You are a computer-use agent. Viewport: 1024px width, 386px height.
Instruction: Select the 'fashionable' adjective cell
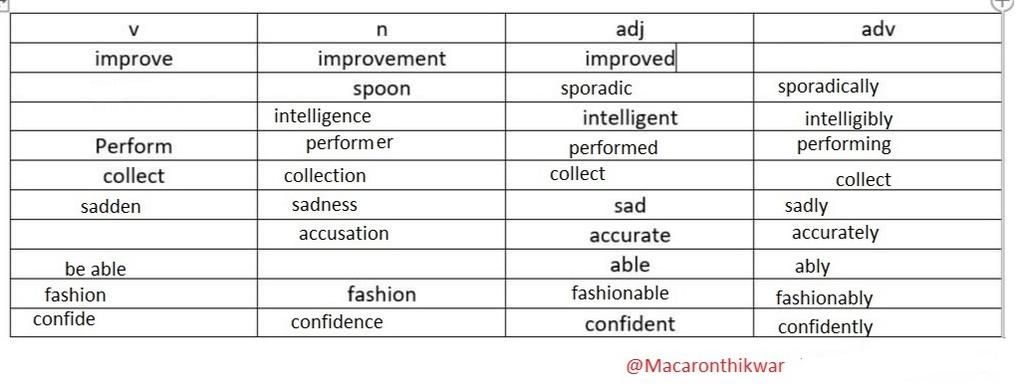(629, 294)
